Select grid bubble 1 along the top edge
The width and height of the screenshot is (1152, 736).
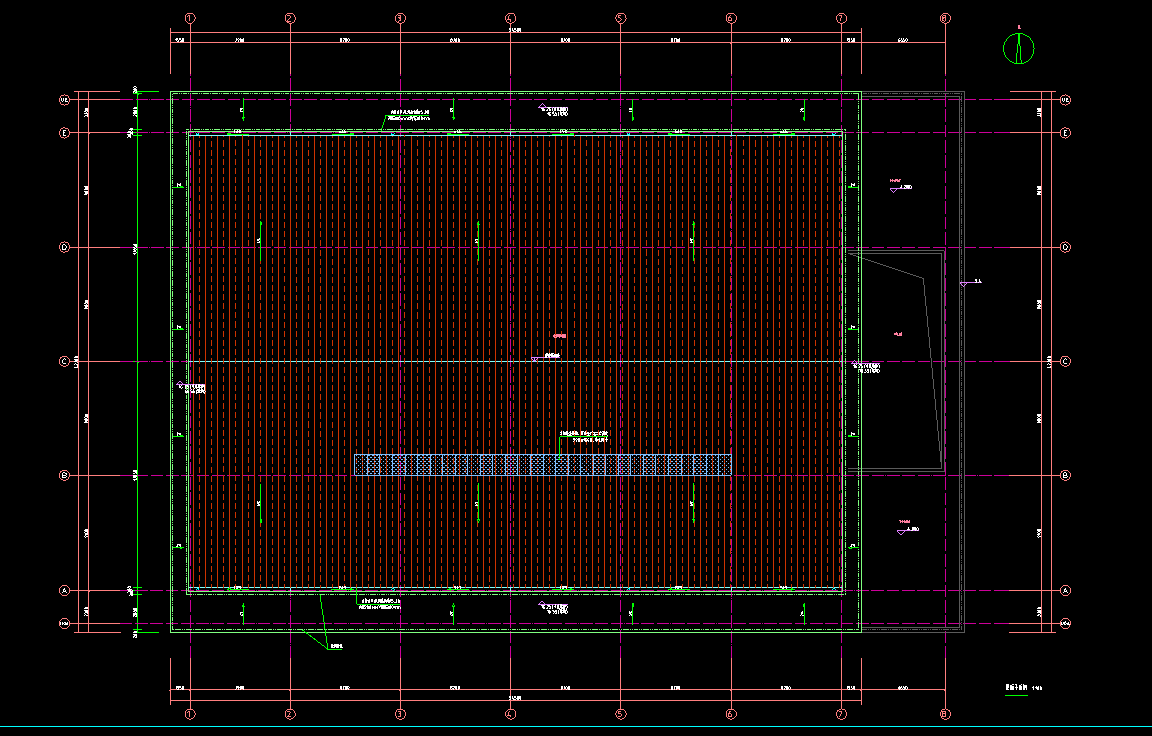click(190, 18)
